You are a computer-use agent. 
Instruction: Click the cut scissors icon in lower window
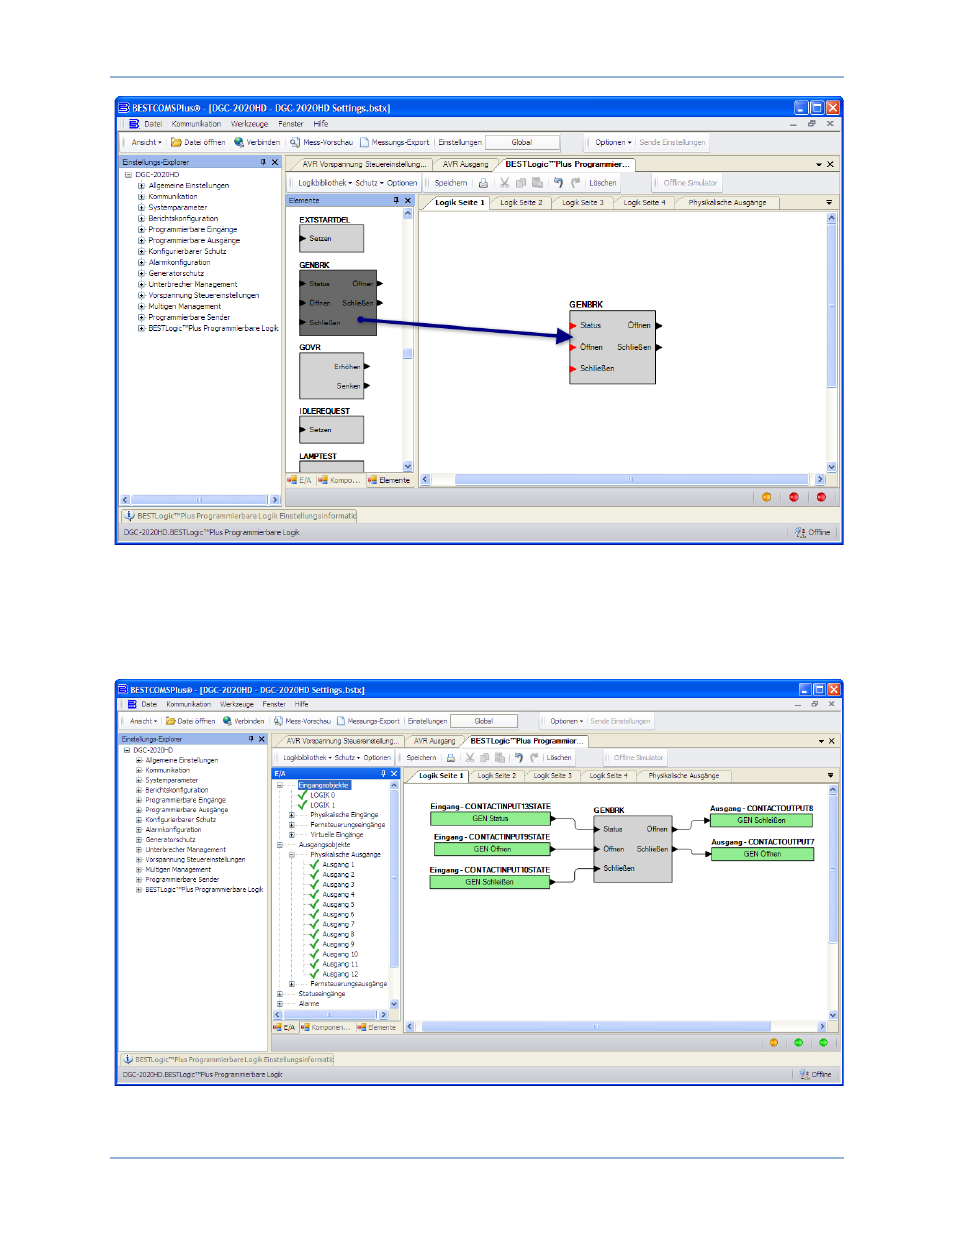click(470, 758)
